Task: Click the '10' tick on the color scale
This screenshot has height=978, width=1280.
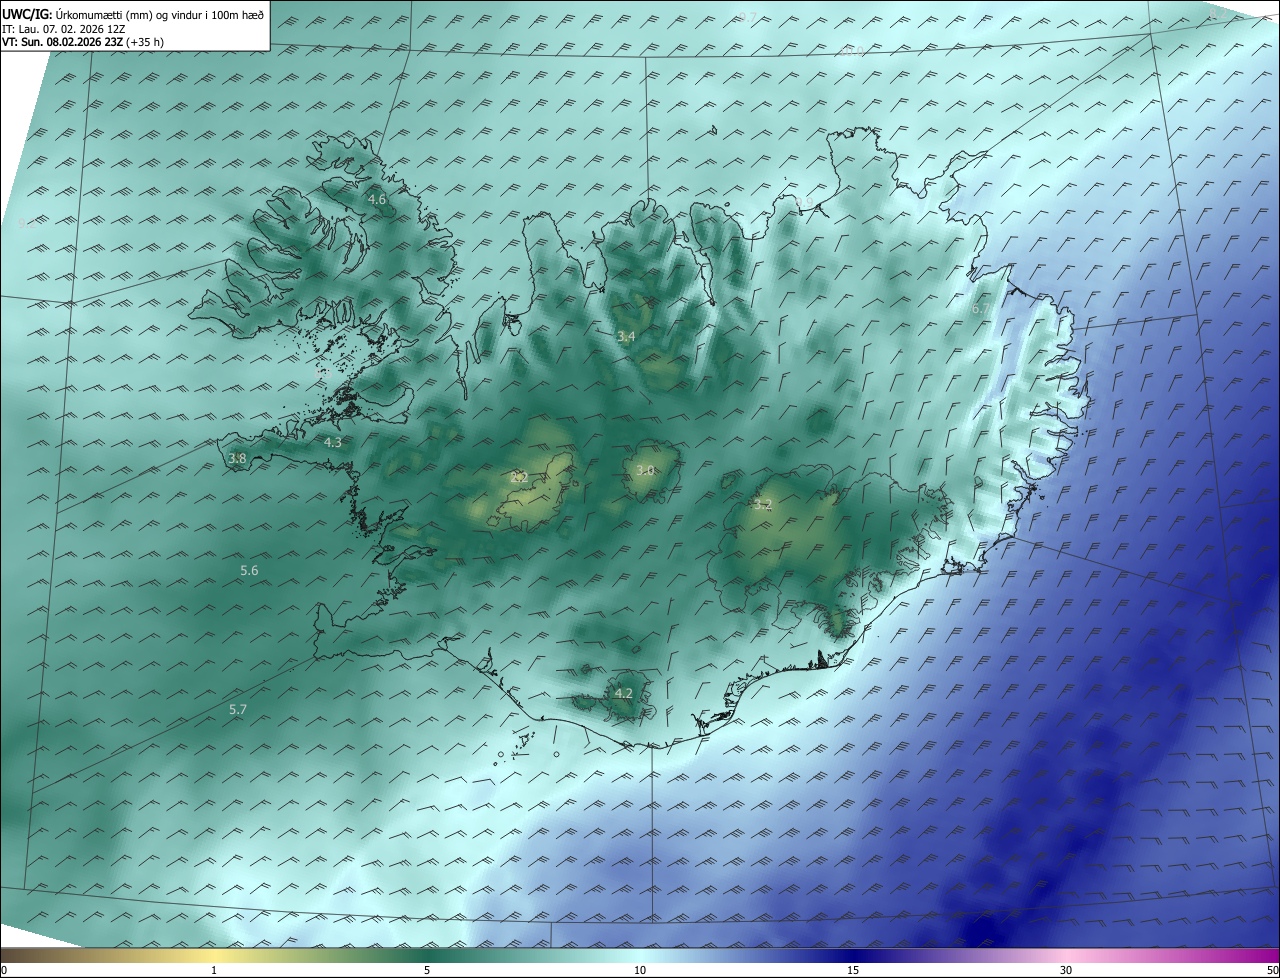Action: coord(640,970)
